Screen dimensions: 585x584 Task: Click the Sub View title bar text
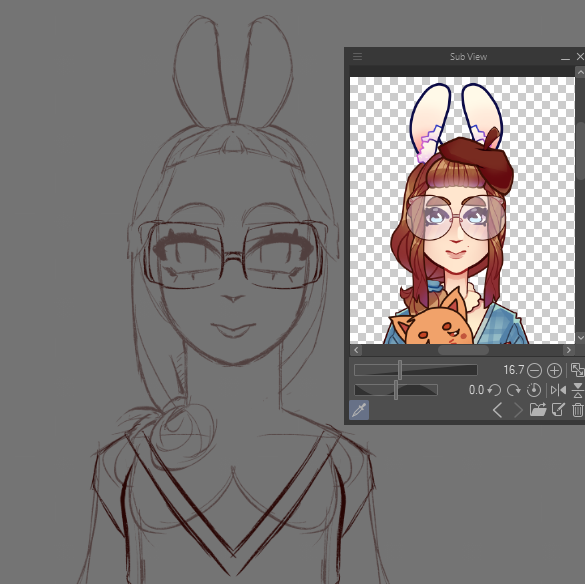point(468,57)
